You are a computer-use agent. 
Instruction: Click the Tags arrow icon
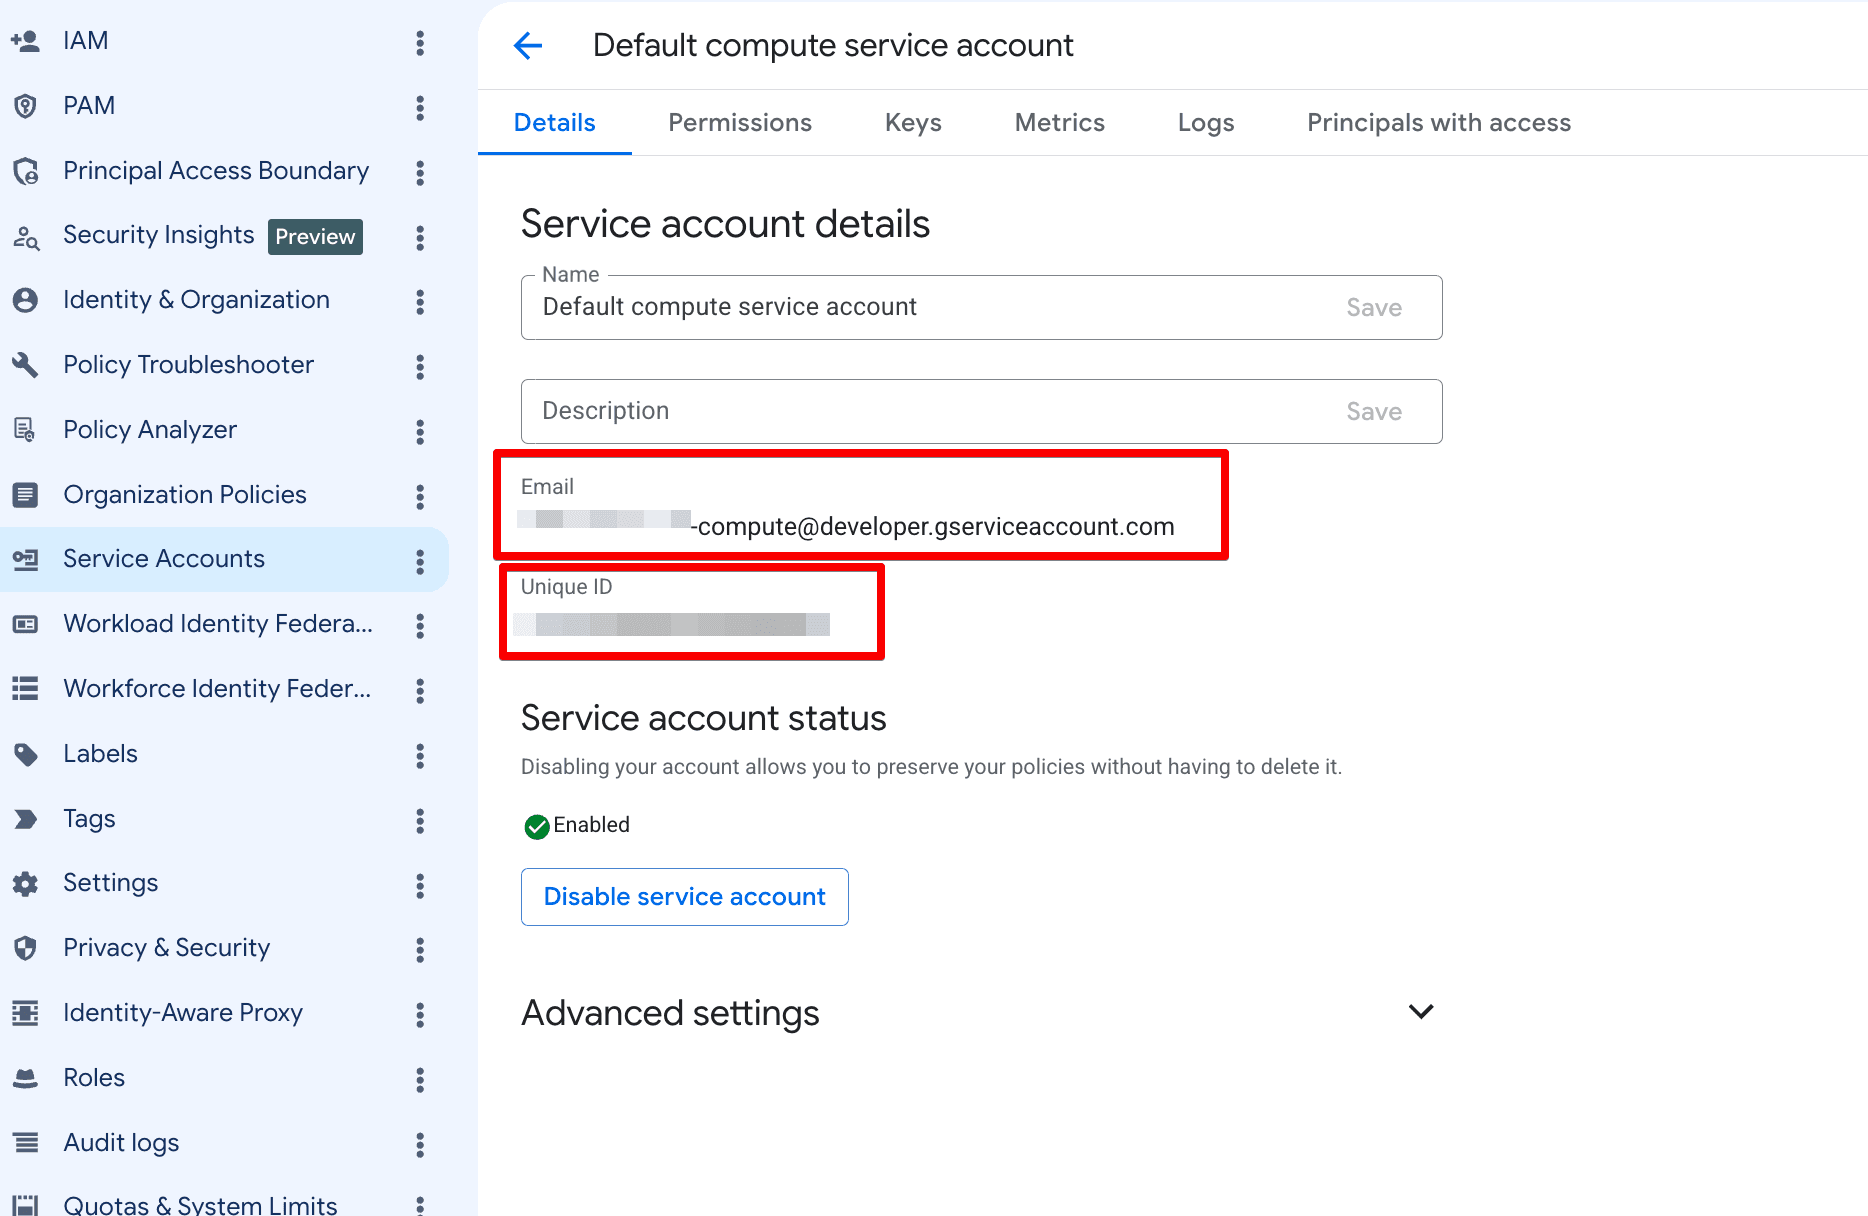coord(25,819)
